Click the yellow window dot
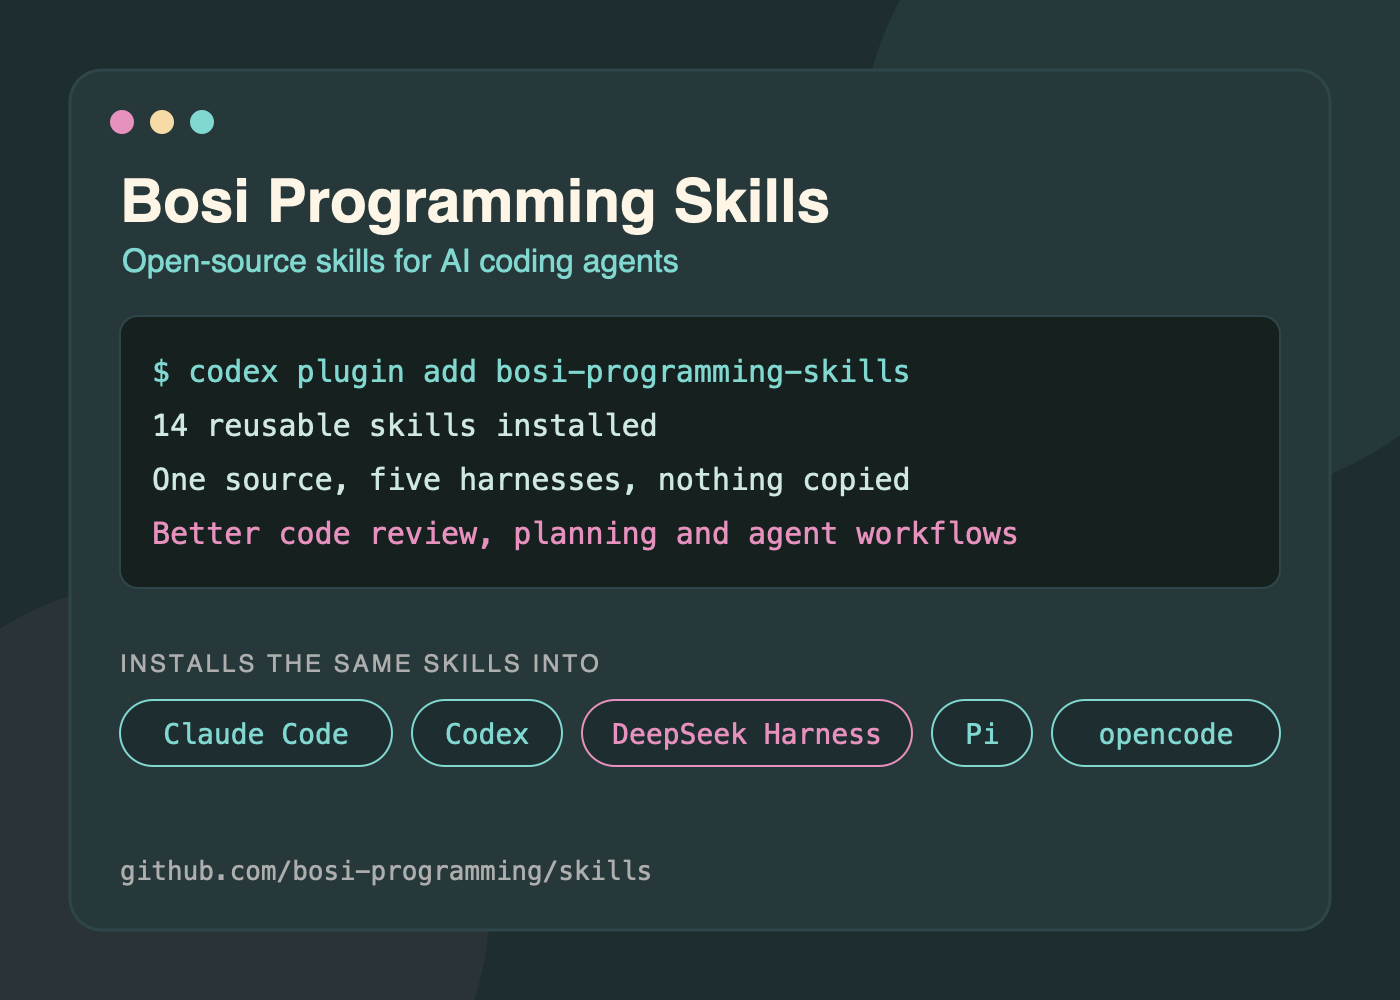 pos(162,122)
